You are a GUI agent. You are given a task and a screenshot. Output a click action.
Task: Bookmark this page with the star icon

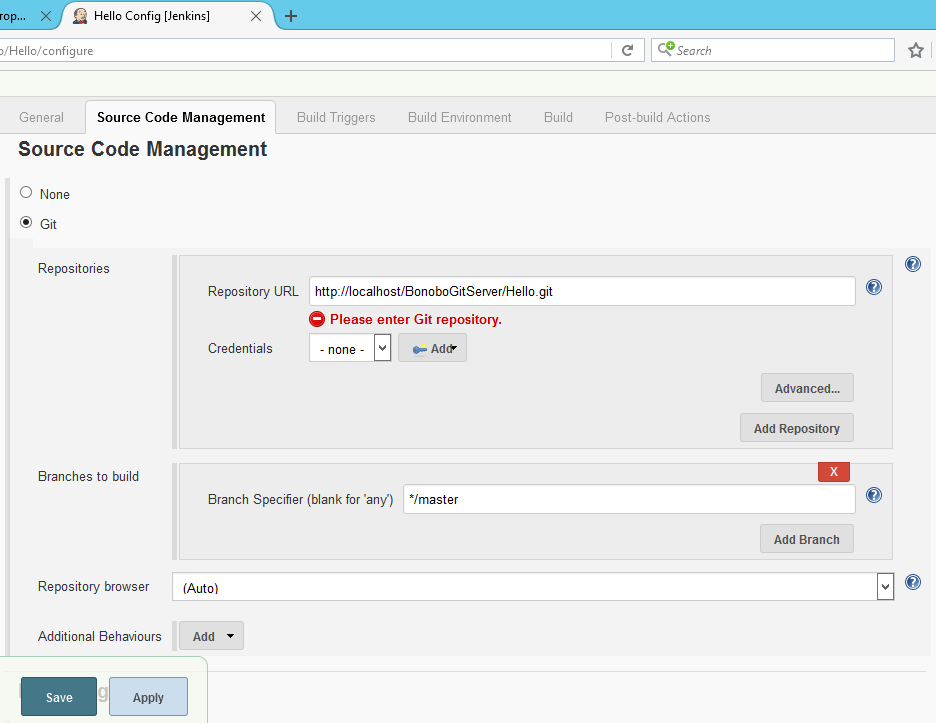[916, 50]
